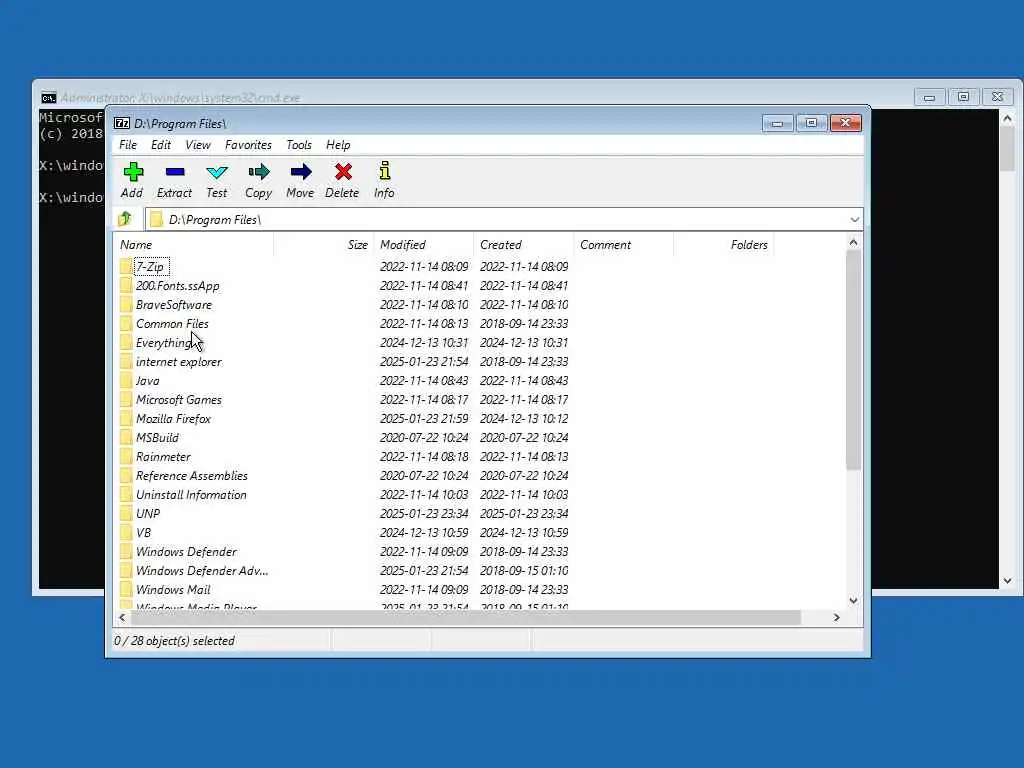The width and height of the screenshot is (1024, 768).
Task: Select the Windows Mail folder name
Action: tap(173, 589)
